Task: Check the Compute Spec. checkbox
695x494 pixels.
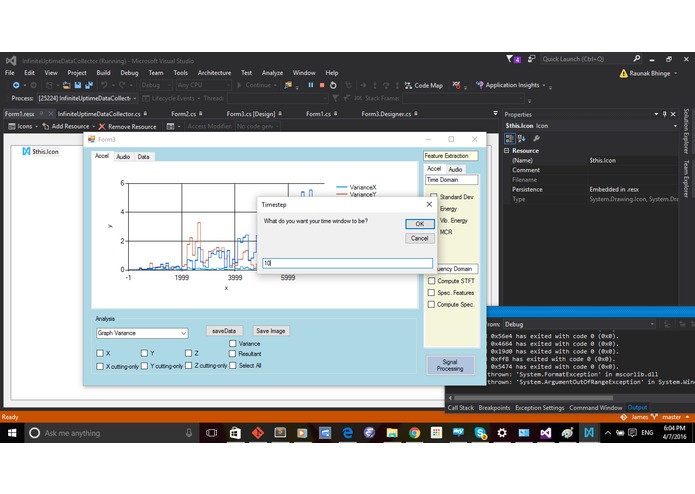Action: point(431,304)
